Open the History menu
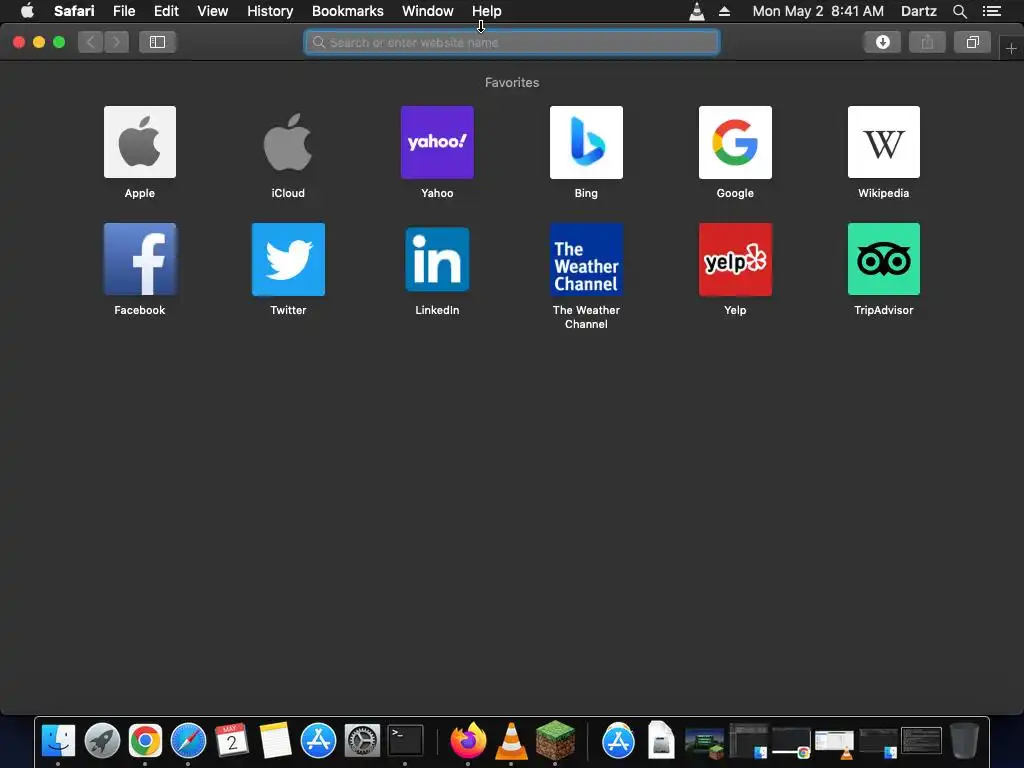The height and width of the screenshot is (768, 1024). (x=270, y=11)
